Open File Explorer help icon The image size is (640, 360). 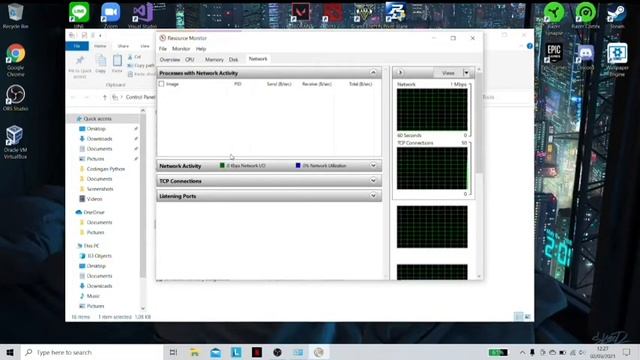[530, 46]
